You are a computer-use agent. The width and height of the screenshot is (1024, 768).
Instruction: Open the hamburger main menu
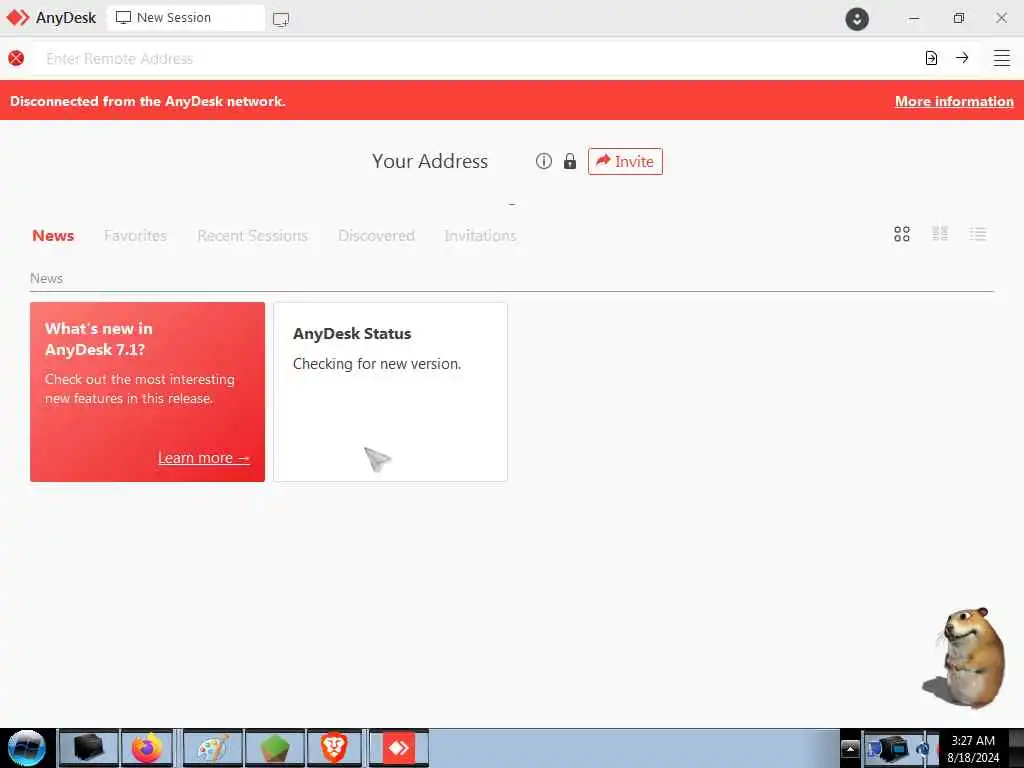point(1002,58)
